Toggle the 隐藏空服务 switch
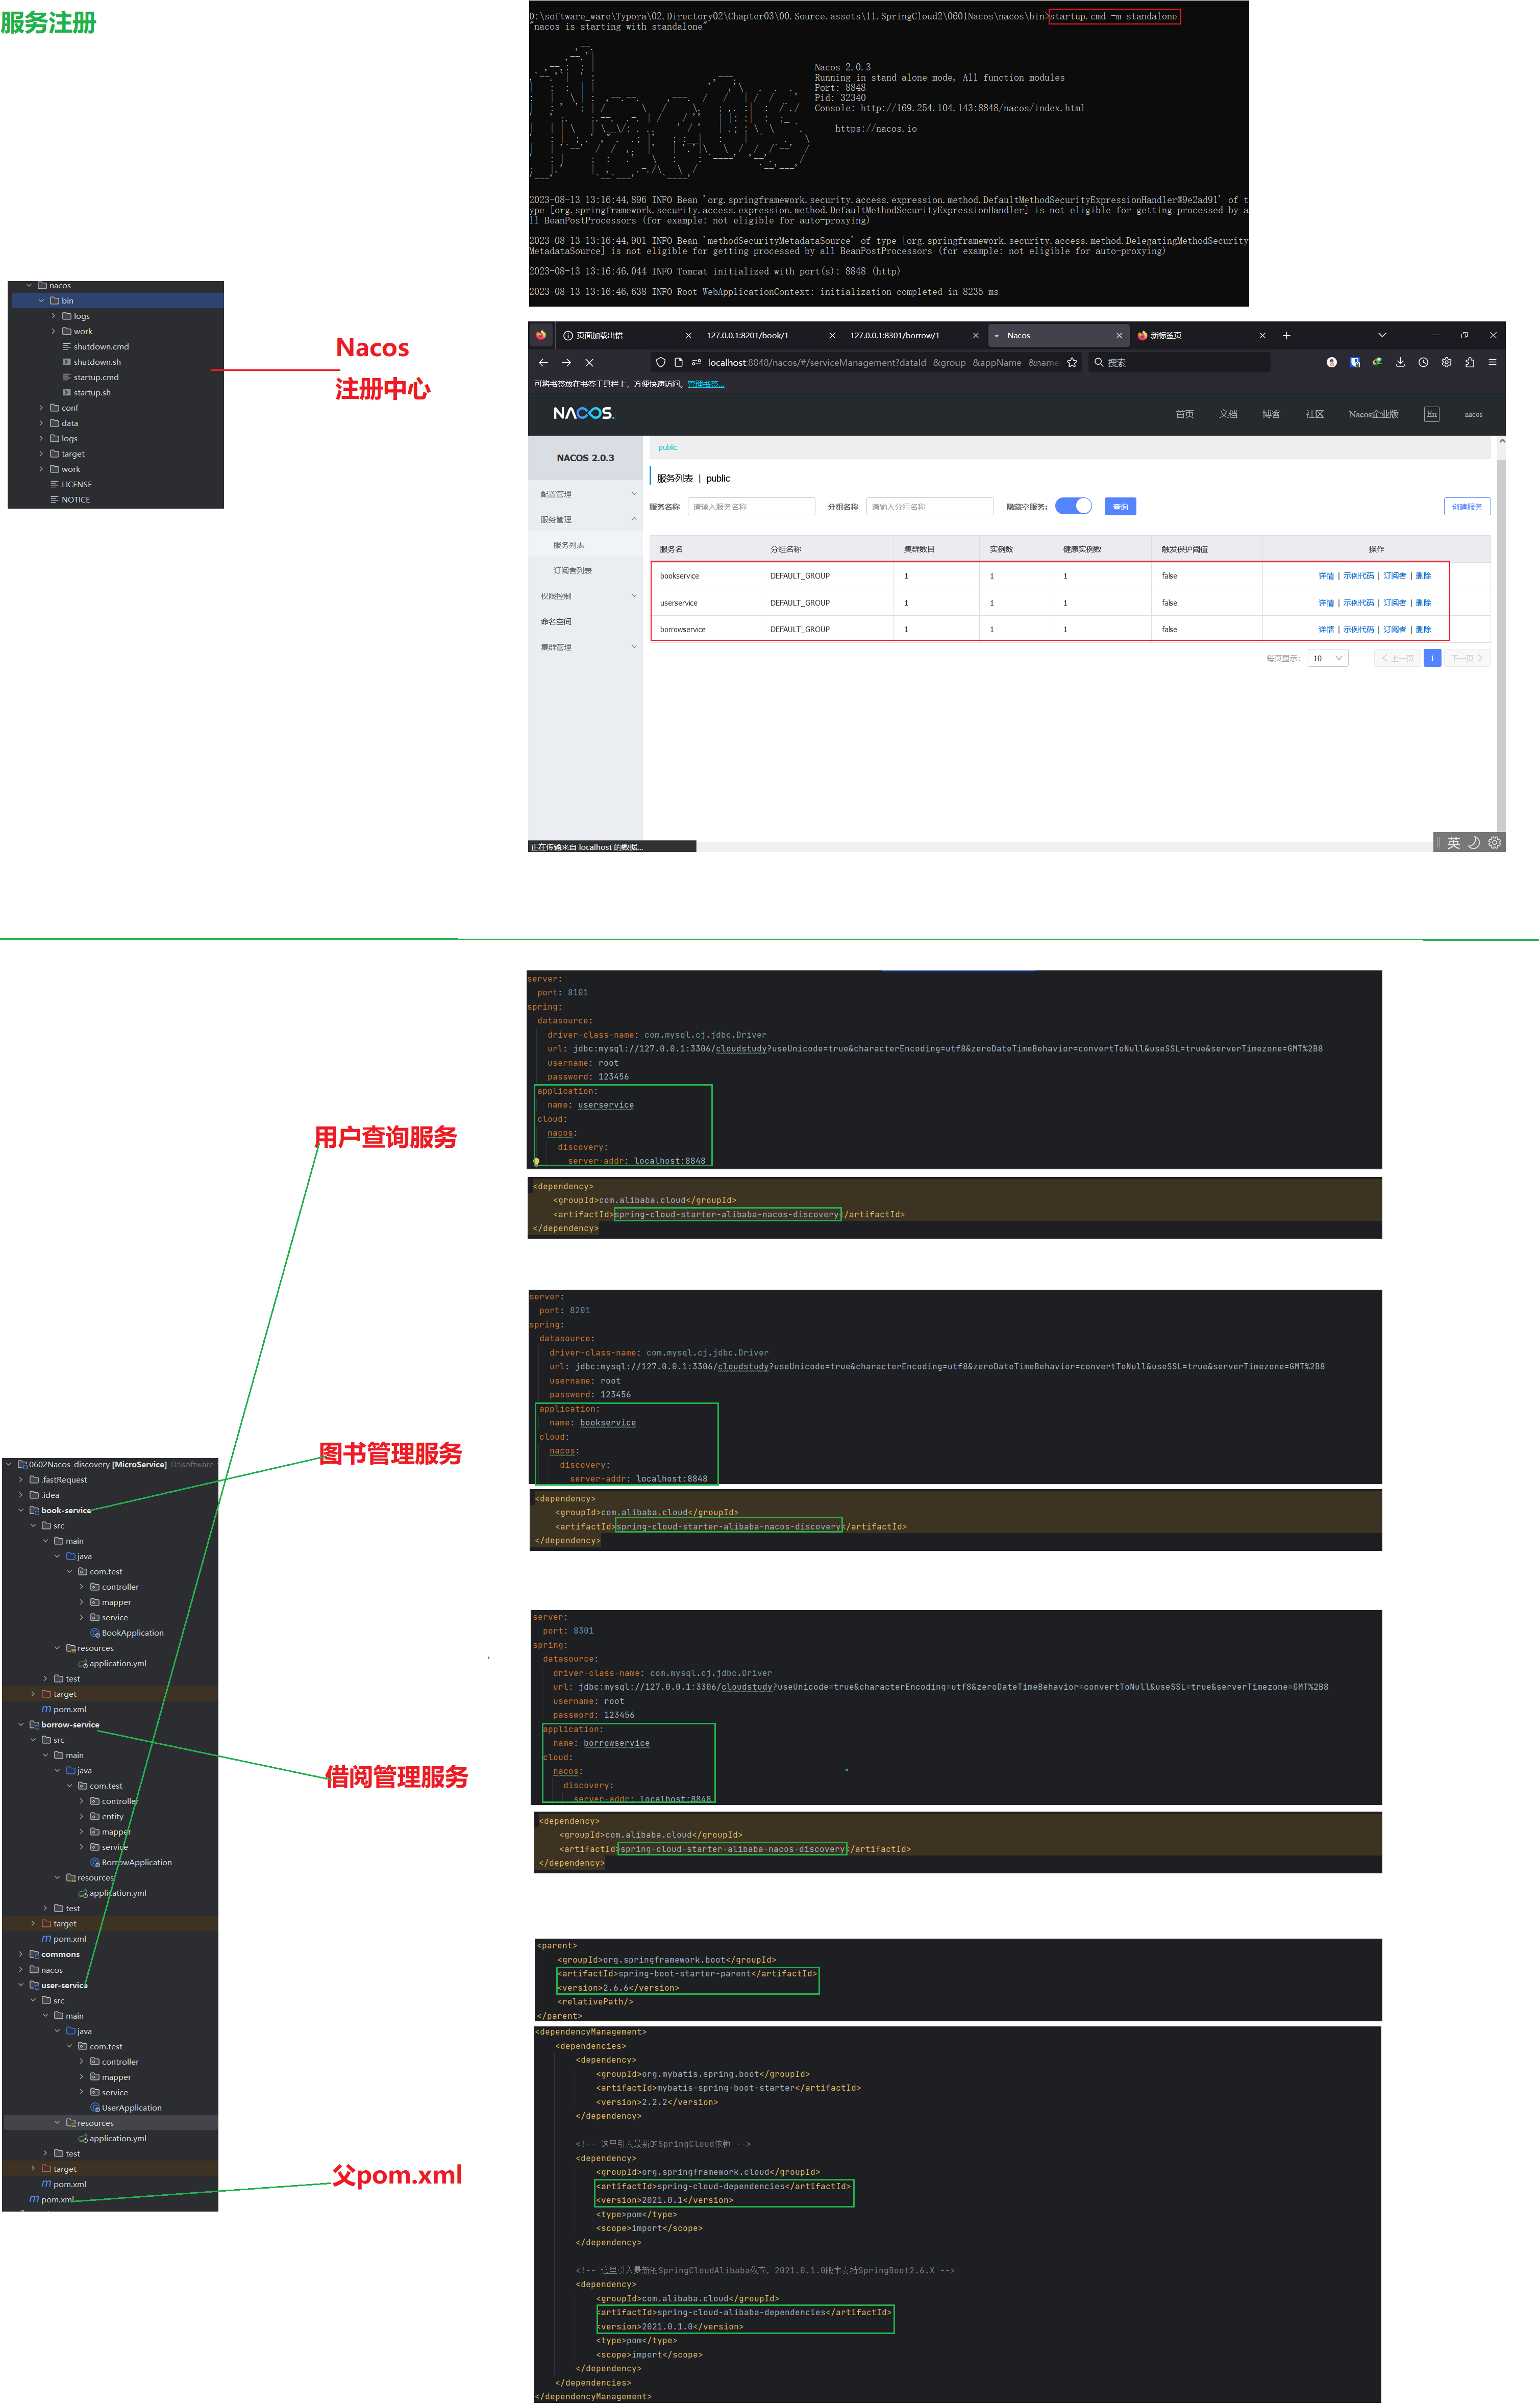This screenshot has width=1539, height=2408. tap(1073, 506)
